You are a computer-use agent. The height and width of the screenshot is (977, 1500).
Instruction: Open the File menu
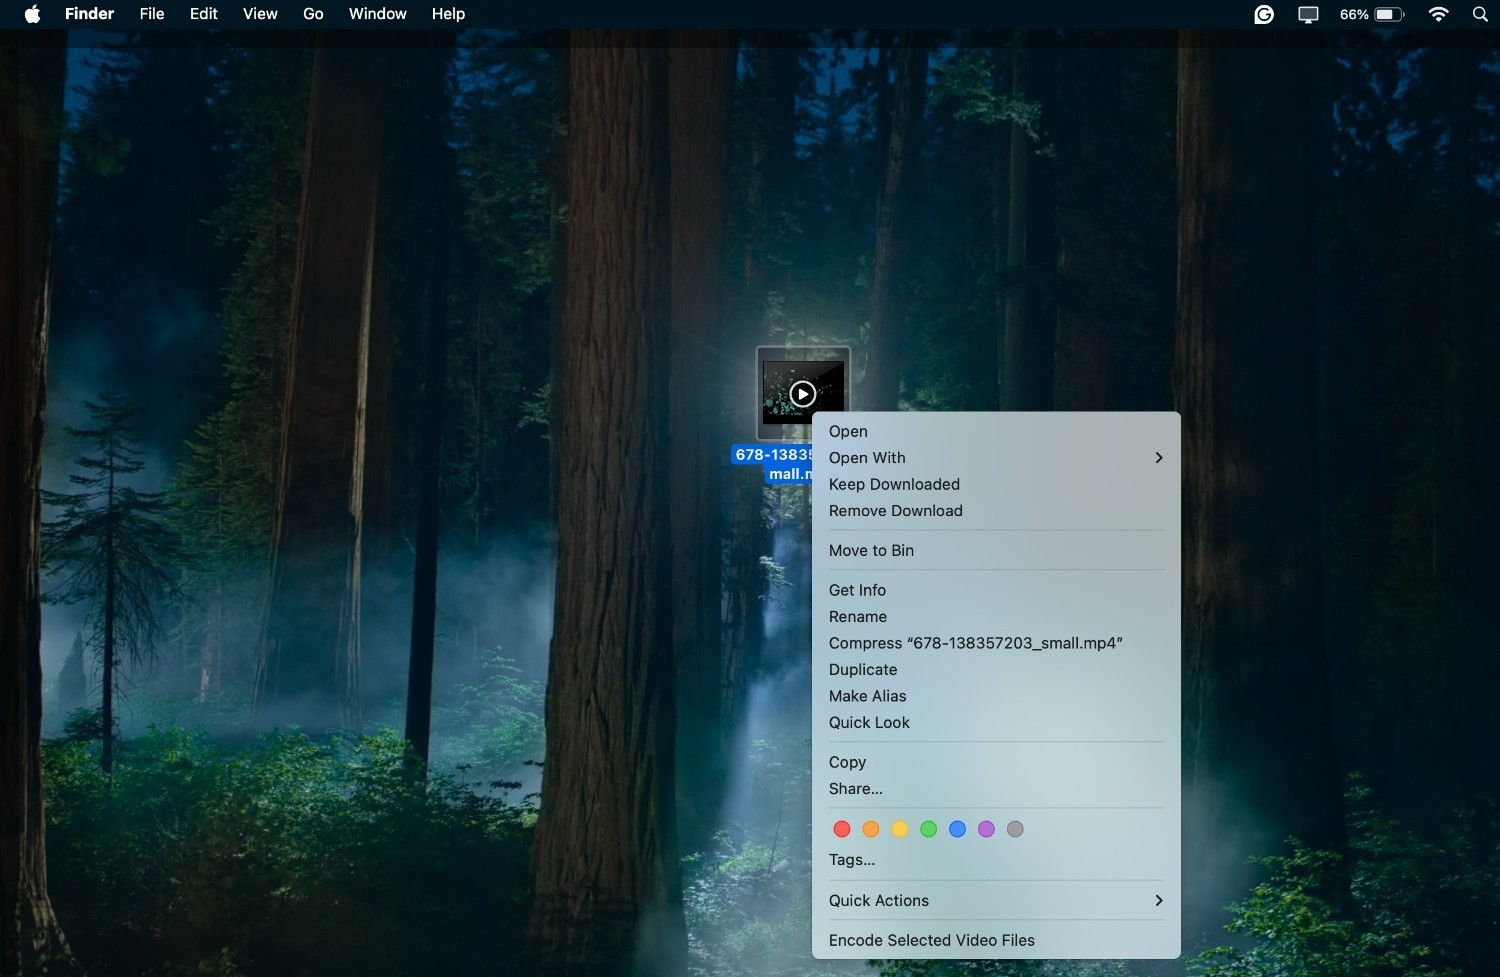pos(152,14)
